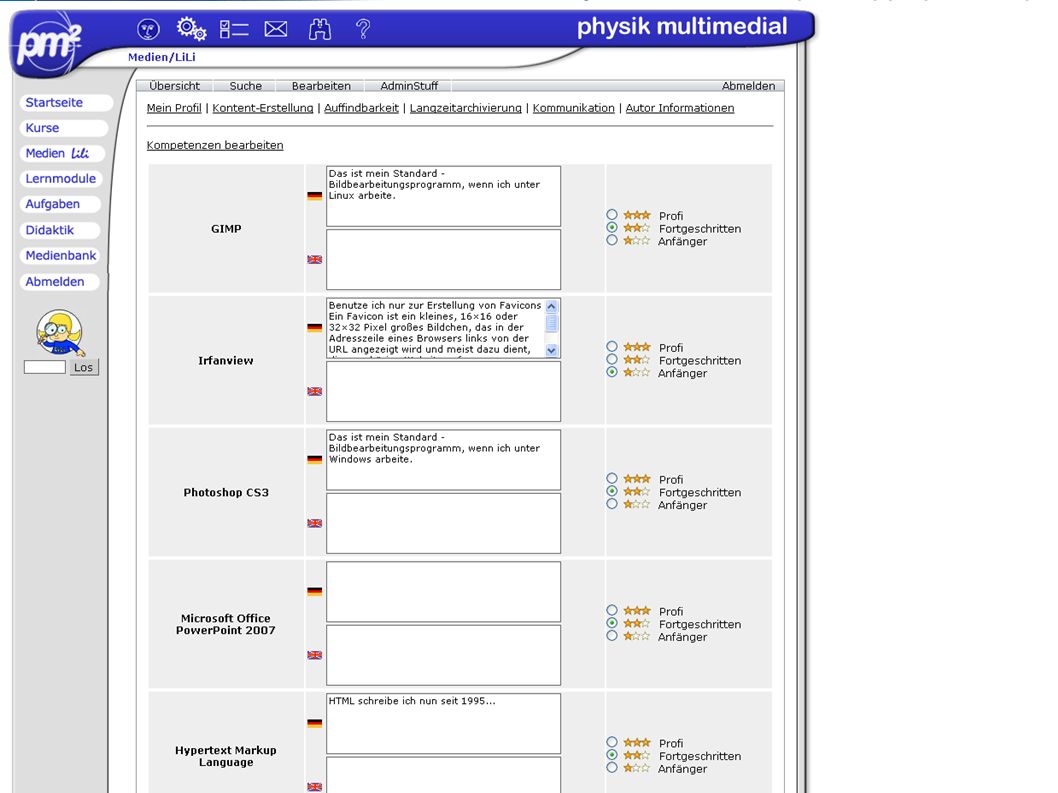1058x793 pixels.
Task: Click the scroll-up arrow in Irfanview description
Action: [x=551, y=306]
